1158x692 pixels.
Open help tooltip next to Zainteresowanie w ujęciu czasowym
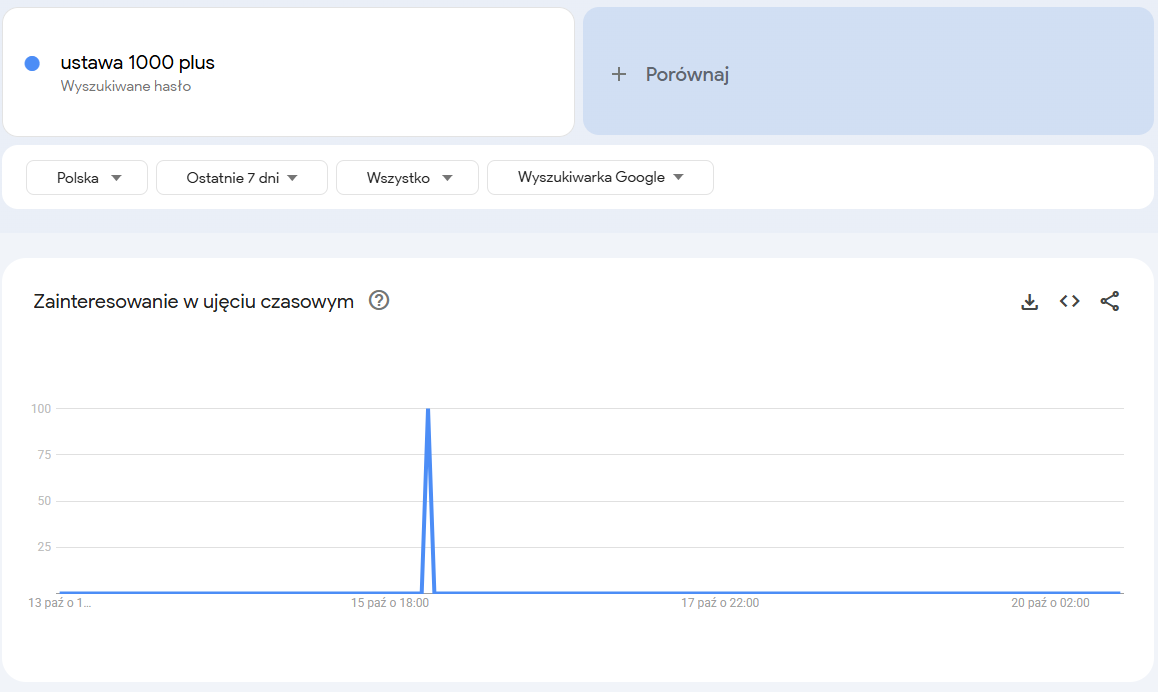(x=379, y=300)
